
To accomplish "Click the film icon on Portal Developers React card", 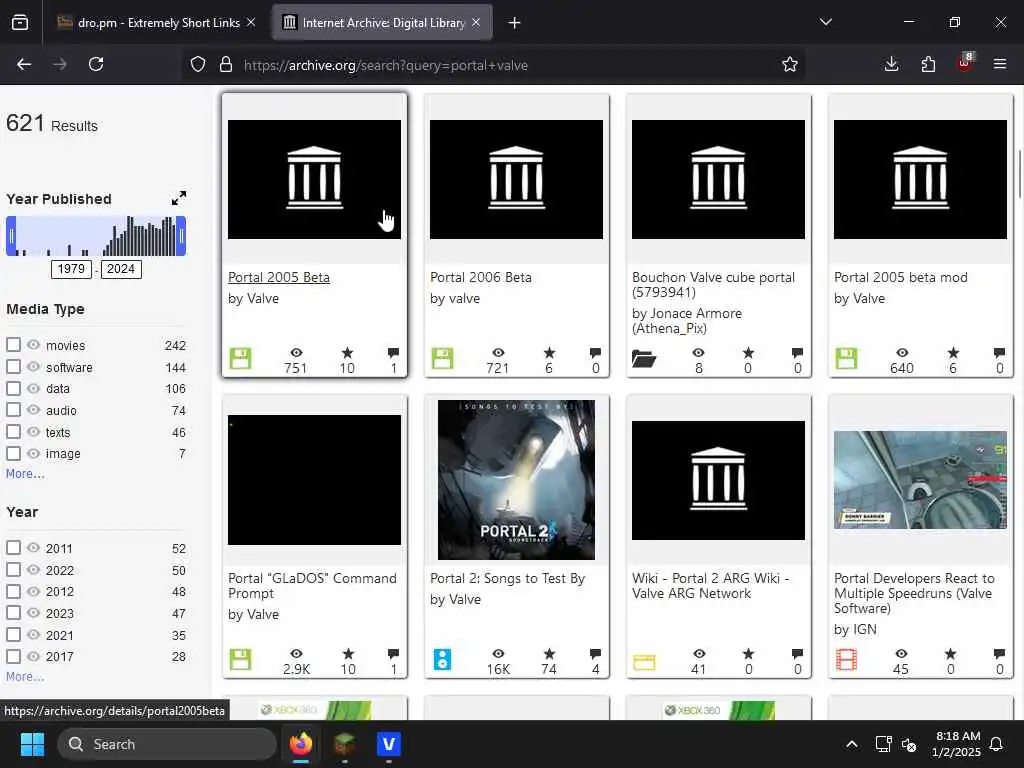I will (x=846, y=660).
